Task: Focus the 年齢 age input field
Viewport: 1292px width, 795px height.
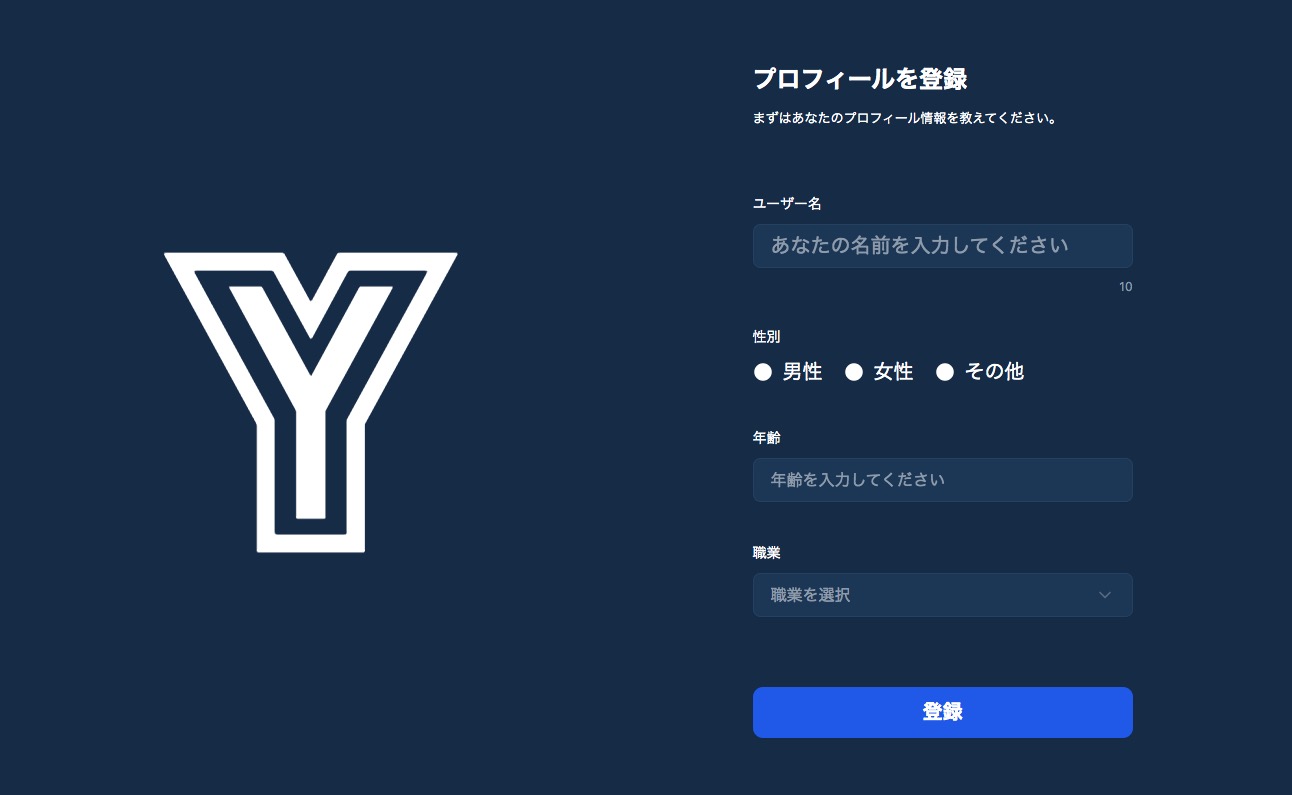Action: (x=942, y=480)
